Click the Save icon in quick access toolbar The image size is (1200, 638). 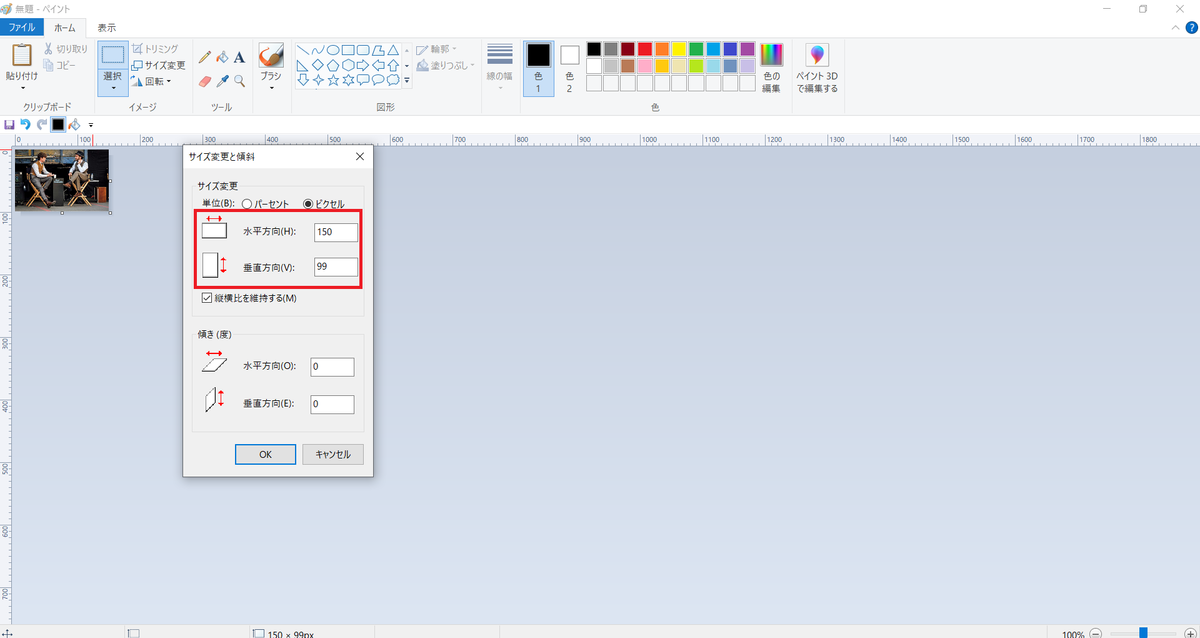tap(9, 124)
